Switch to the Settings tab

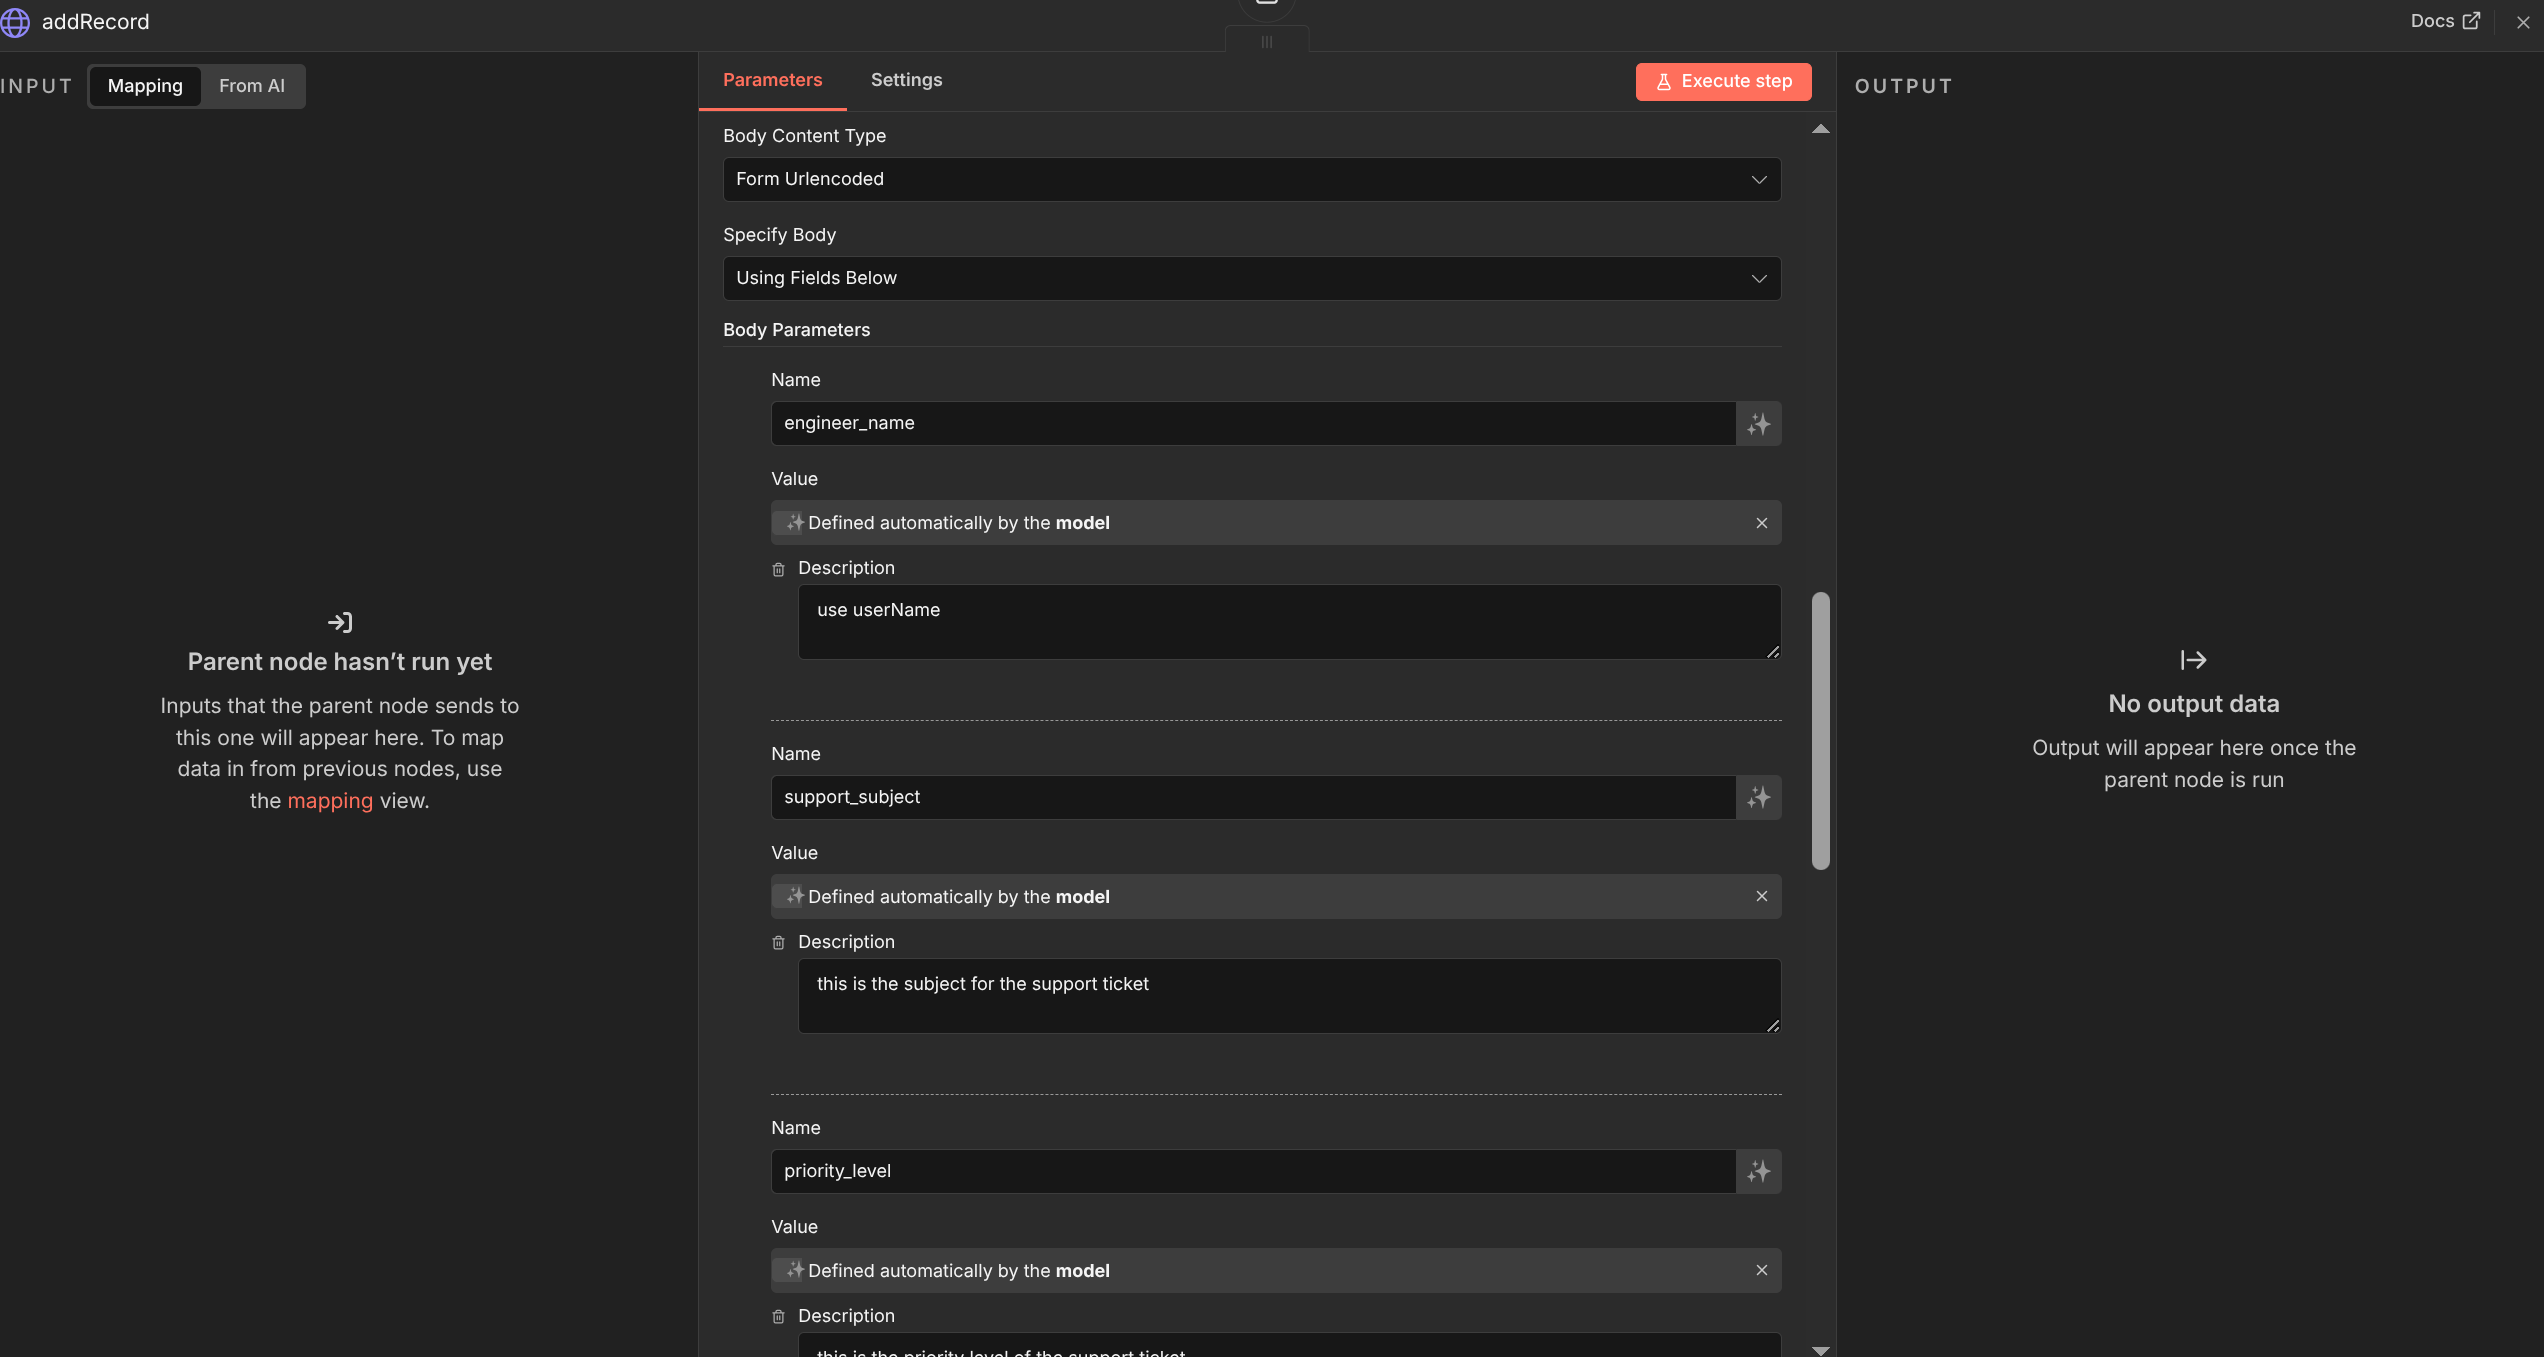point(906,80)
